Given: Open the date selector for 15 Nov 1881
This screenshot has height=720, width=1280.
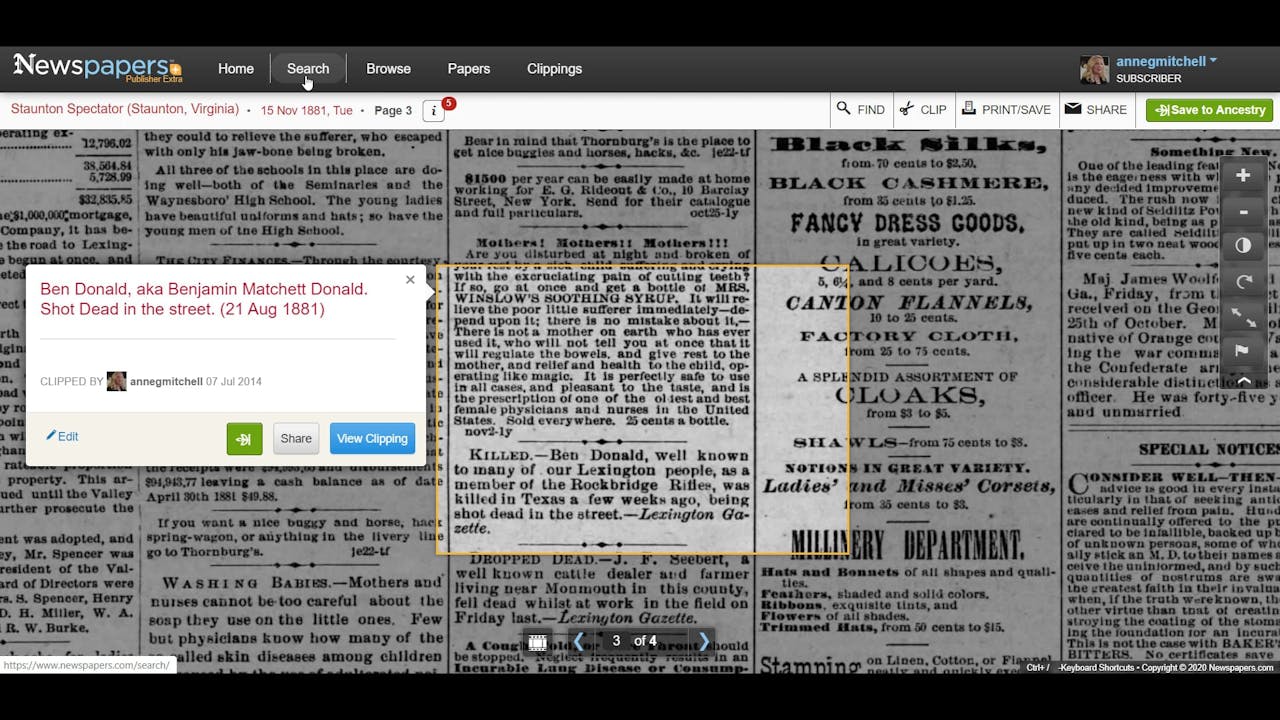Looking at the screenshot, I should pyautogui.click(x=306, y=110).
